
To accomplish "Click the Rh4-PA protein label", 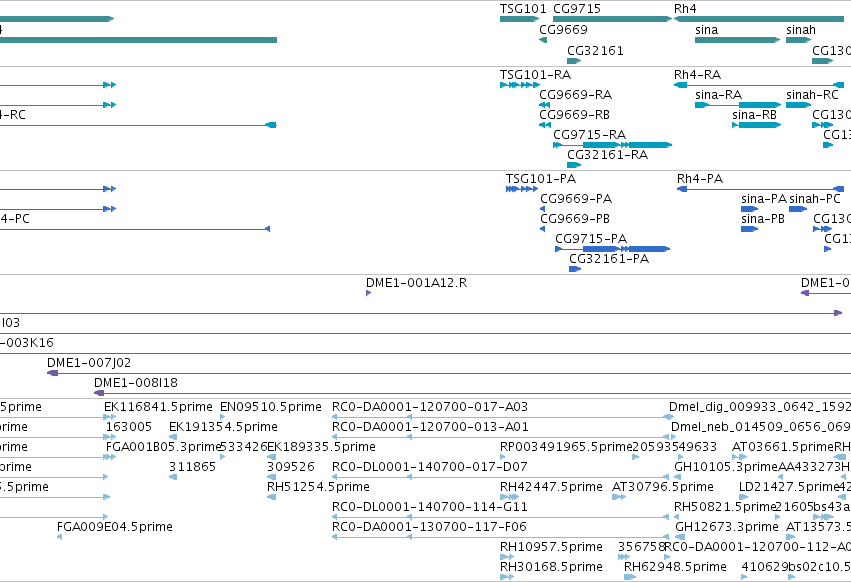I will (x=700, y=179).
